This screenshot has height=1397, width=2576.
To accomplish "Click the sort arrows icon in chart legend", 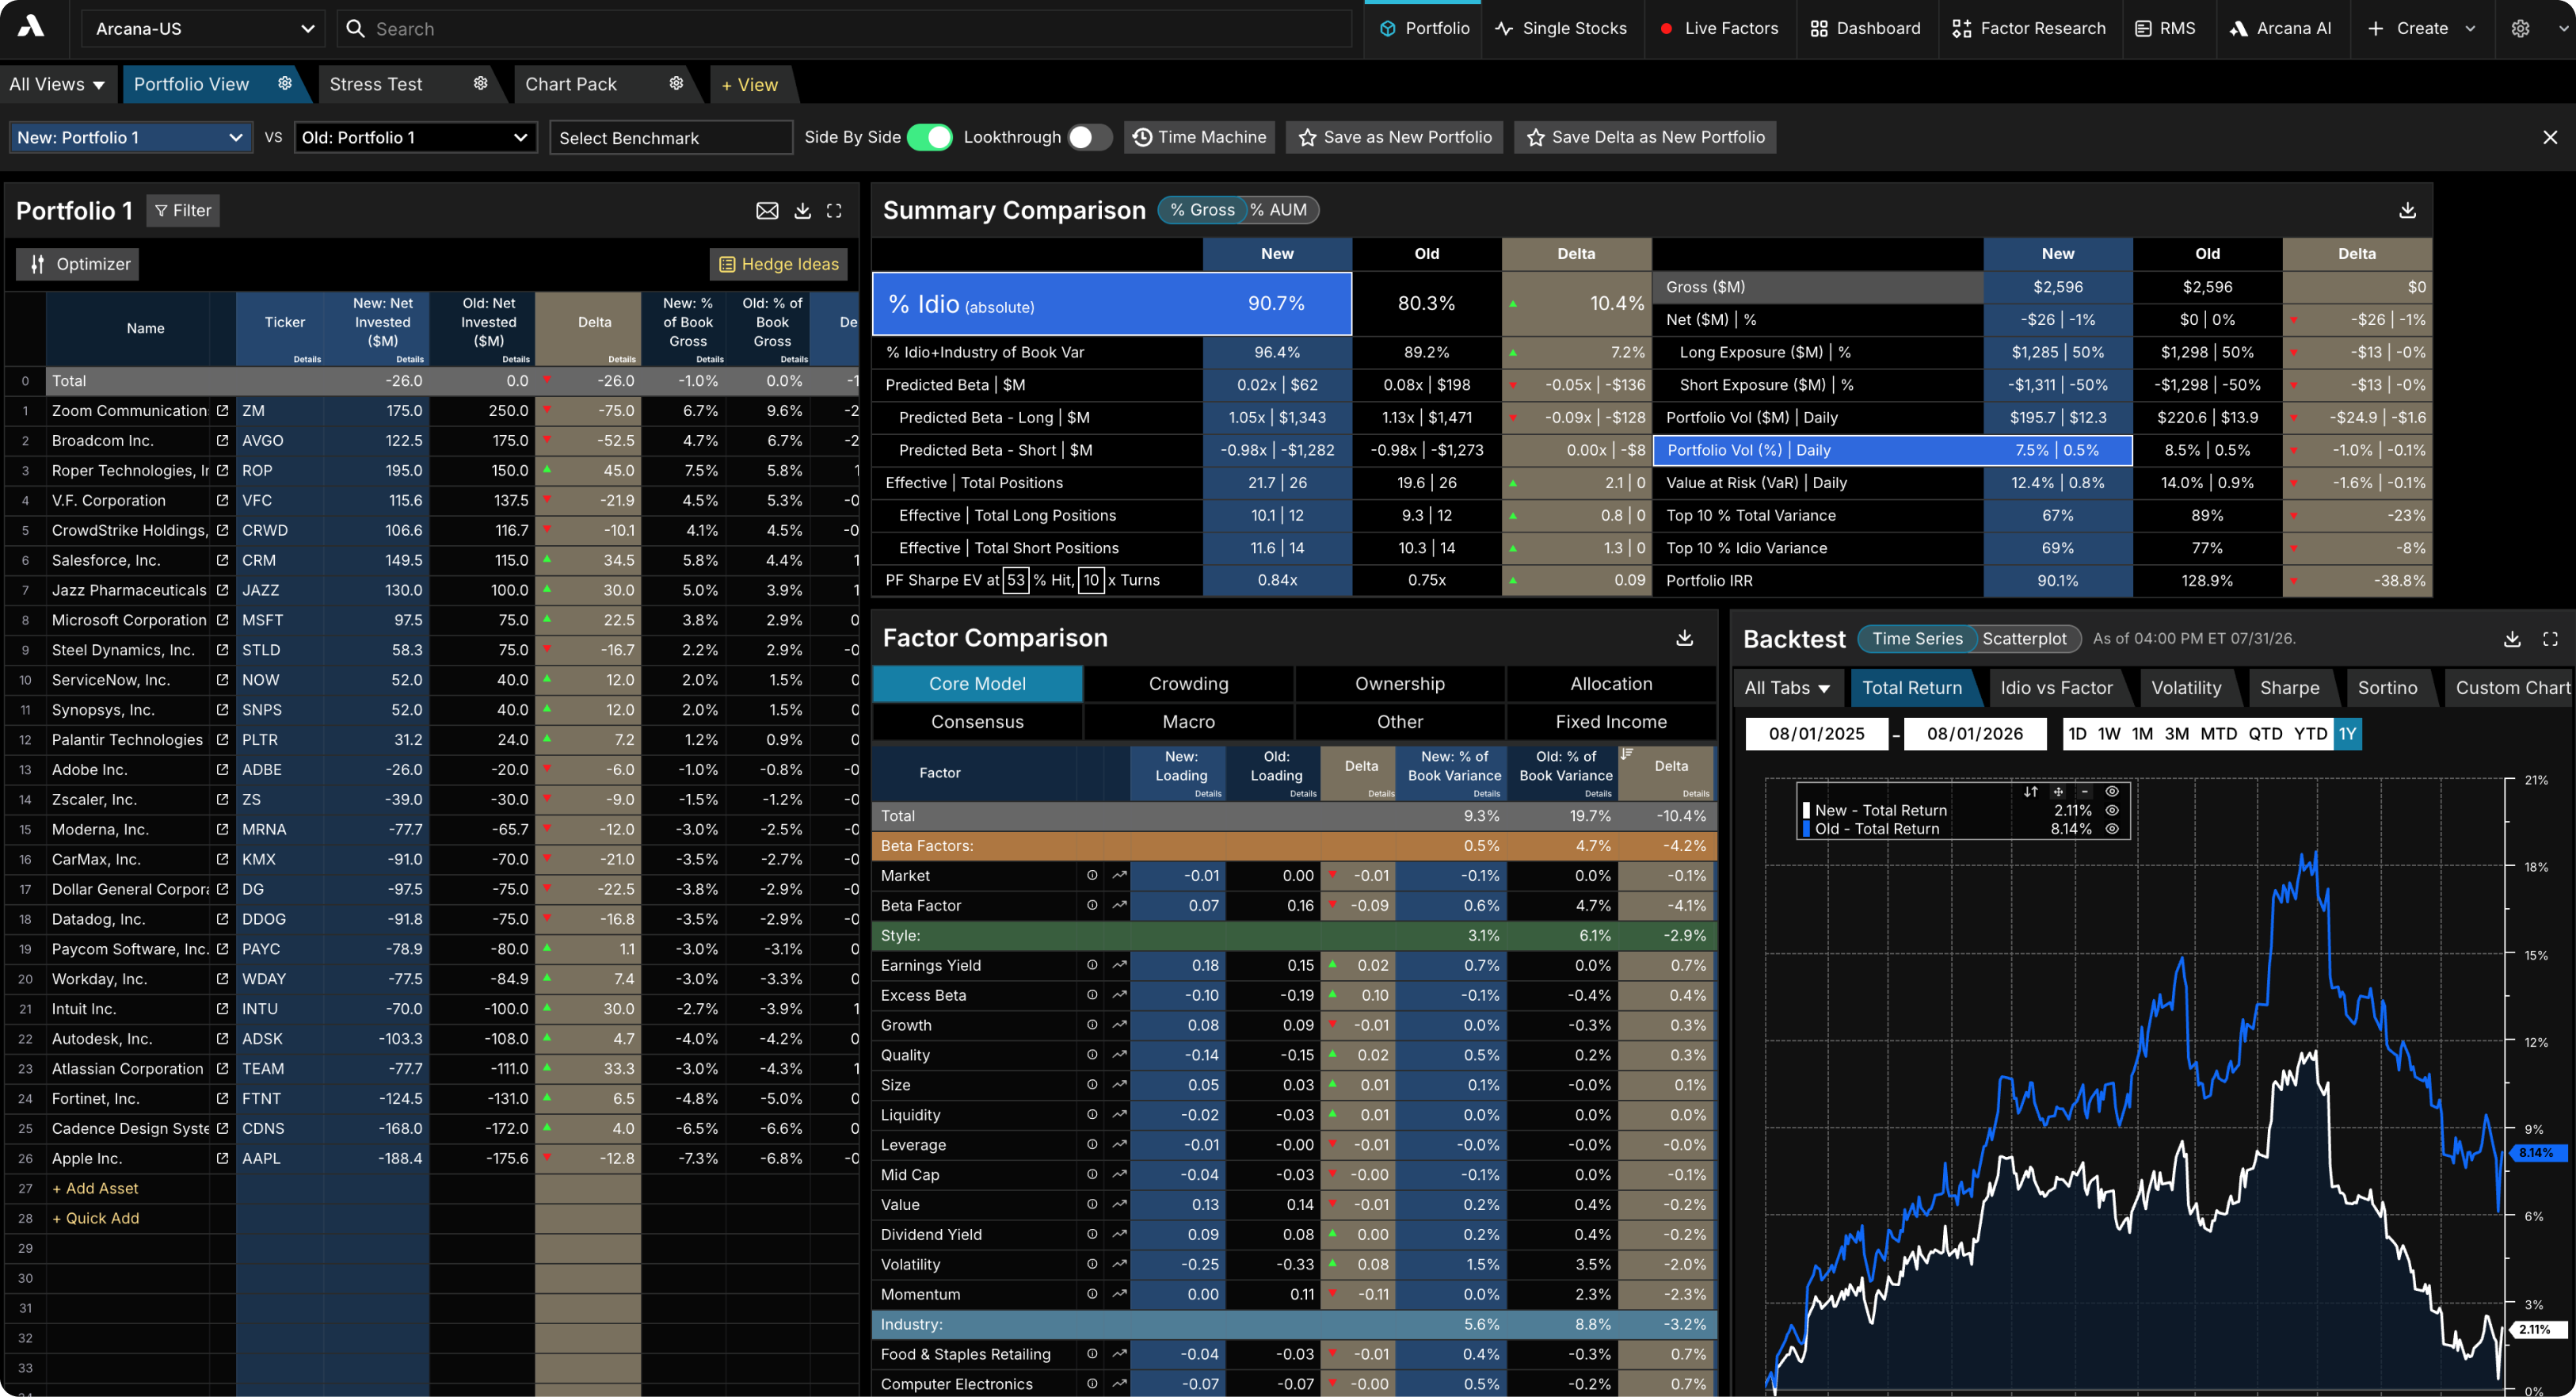I will (2030, 791).
